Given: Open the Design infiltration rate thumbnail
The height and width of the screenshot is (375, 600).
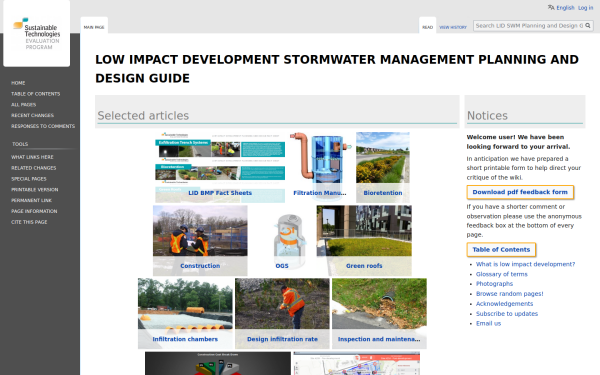Looking at the screenshot, I should click(282, 313).
